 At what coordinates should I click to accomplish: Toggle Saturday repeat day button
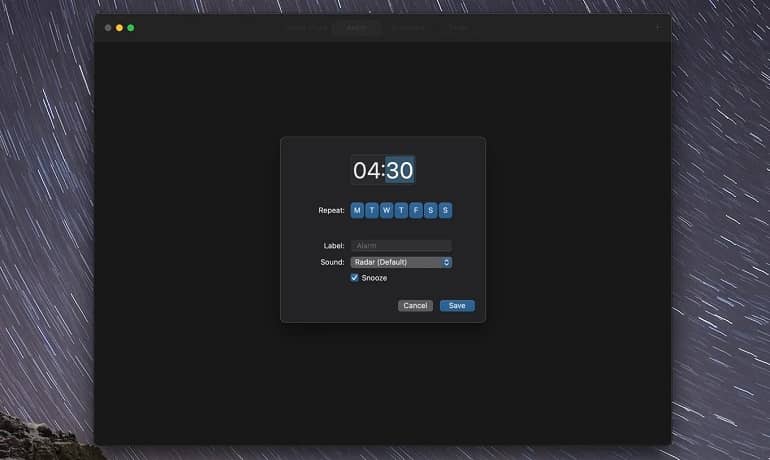[430, 210]
